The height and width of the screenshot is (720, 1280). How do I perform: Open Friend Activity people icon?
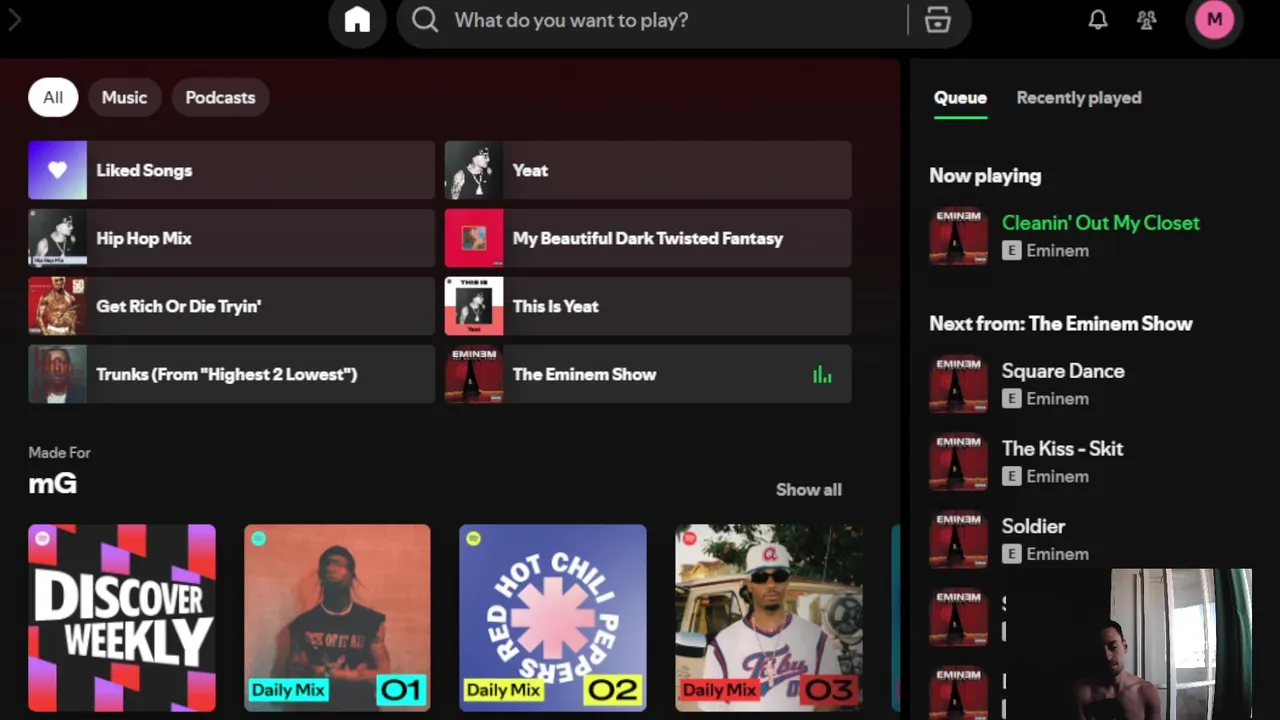click(1147, 20)
